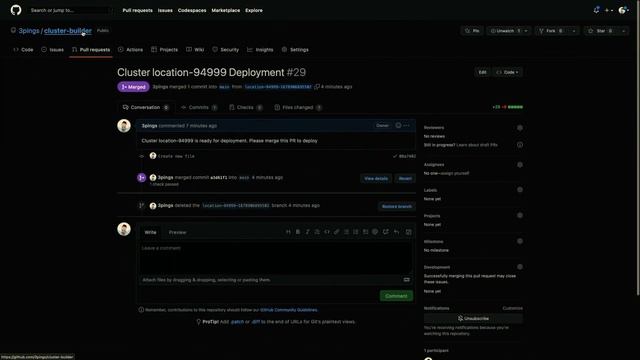Open the repository Settings tab

pyautogui.click(x=295, y=50)
